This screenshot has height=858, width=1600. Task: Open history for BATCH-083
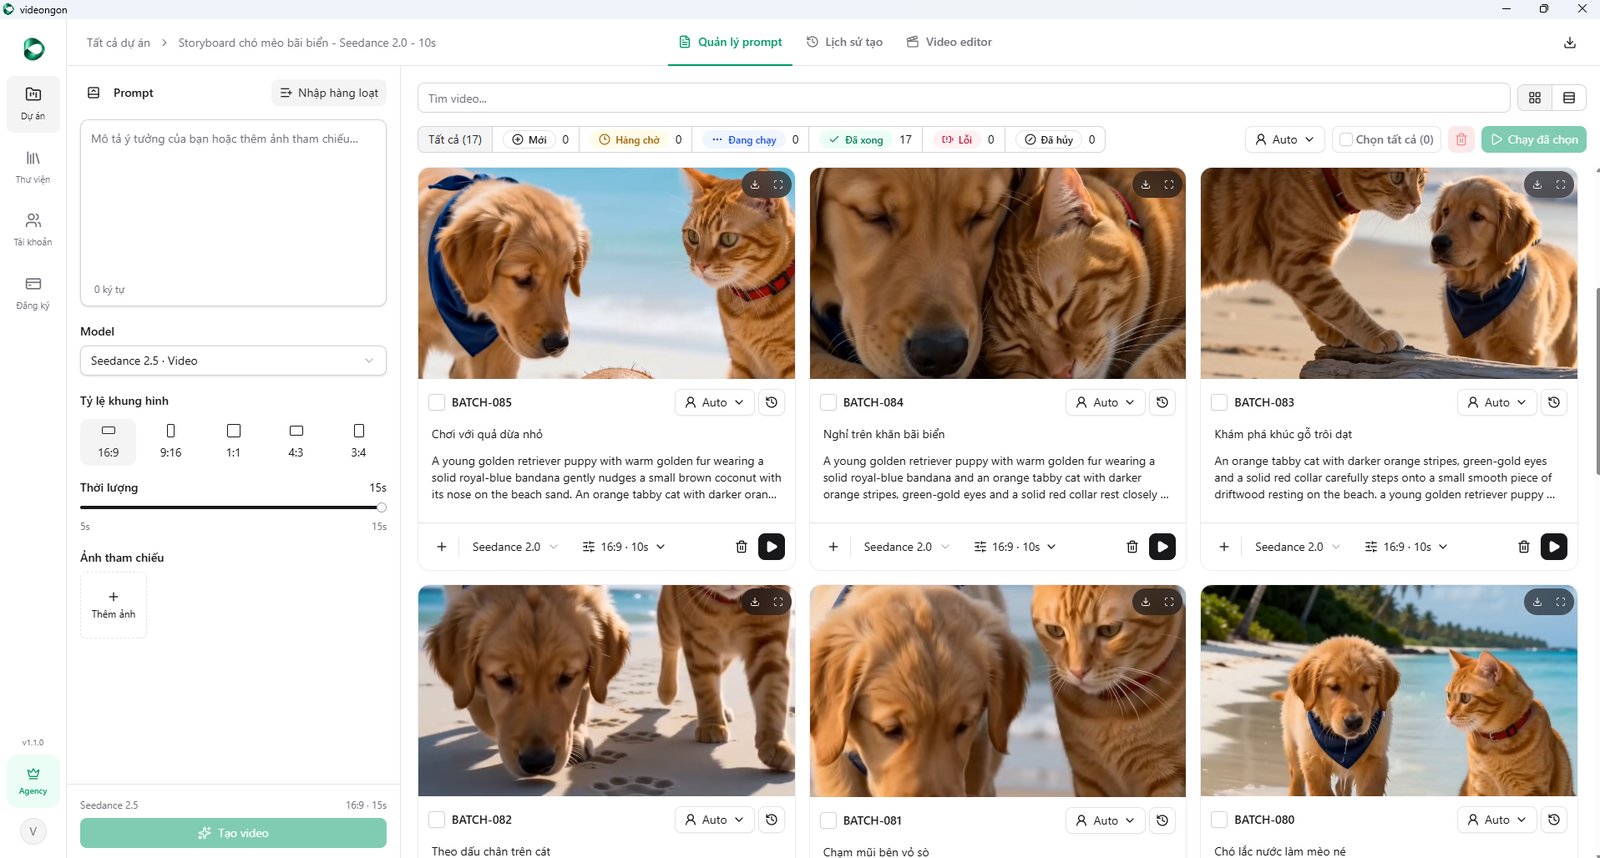coord(1554,403)
